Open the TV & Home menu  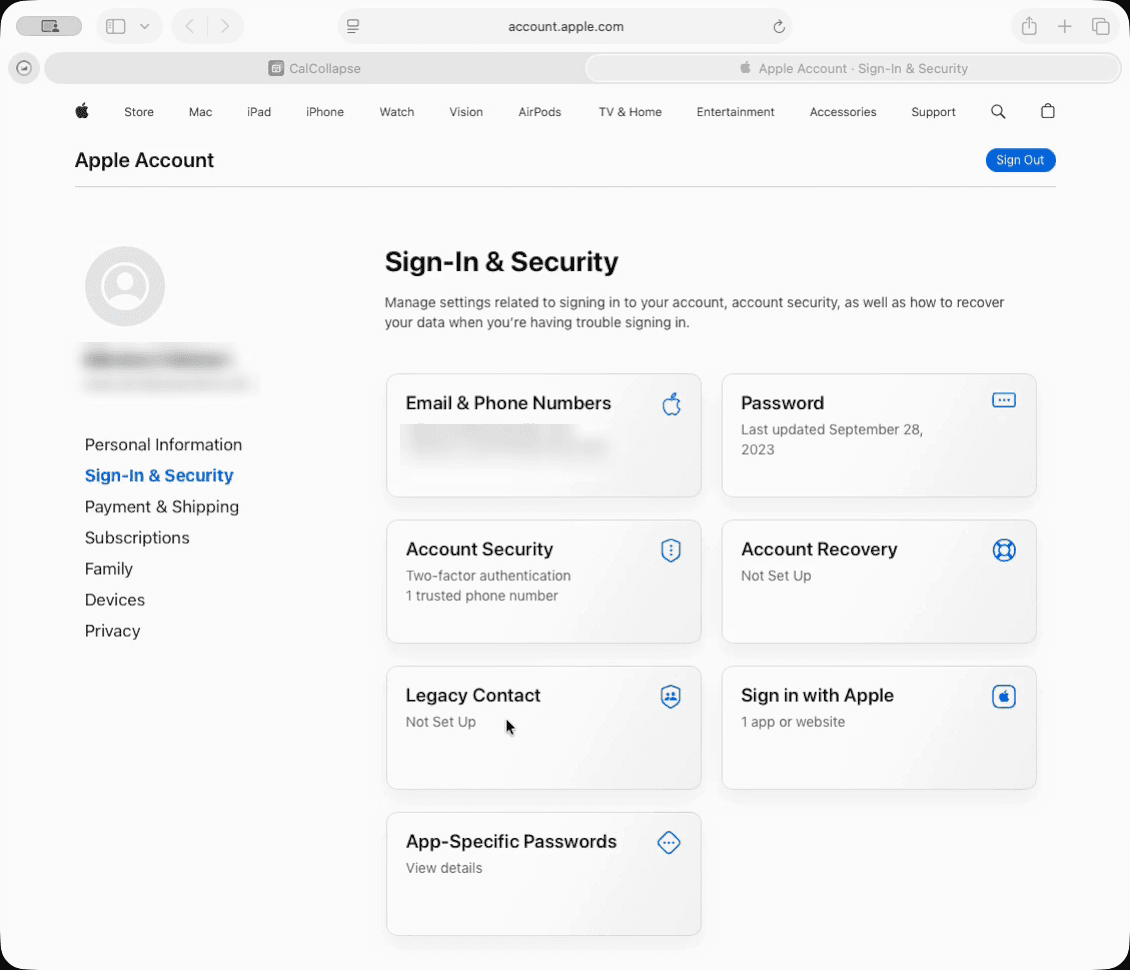click(631, 112)
